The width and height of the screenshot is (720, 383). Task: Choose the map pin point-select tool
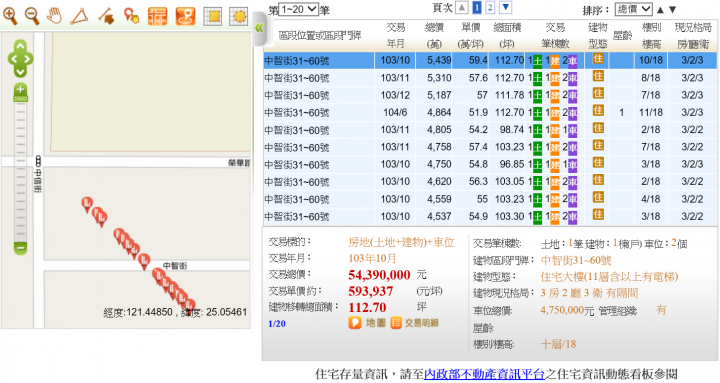coord(131,16)
